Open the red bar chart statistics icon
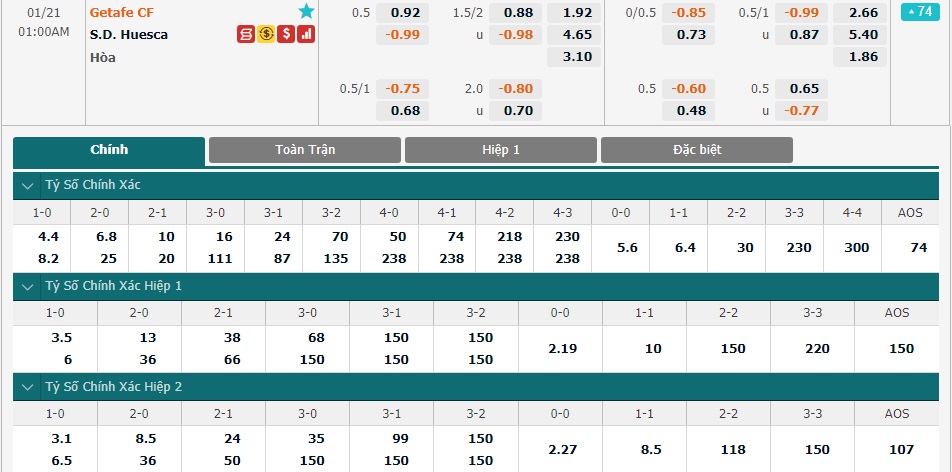 coord(306,35)
